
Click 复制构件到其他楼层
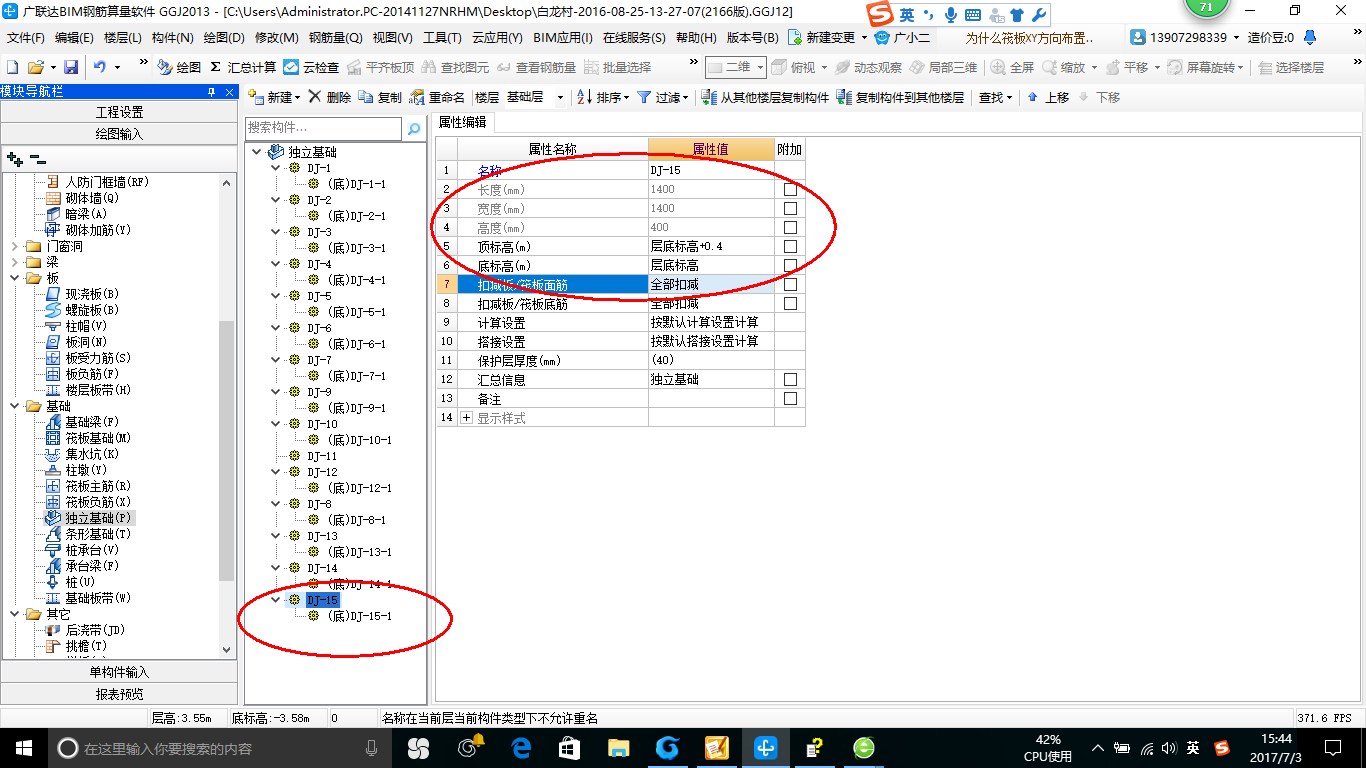click(901, 97)
